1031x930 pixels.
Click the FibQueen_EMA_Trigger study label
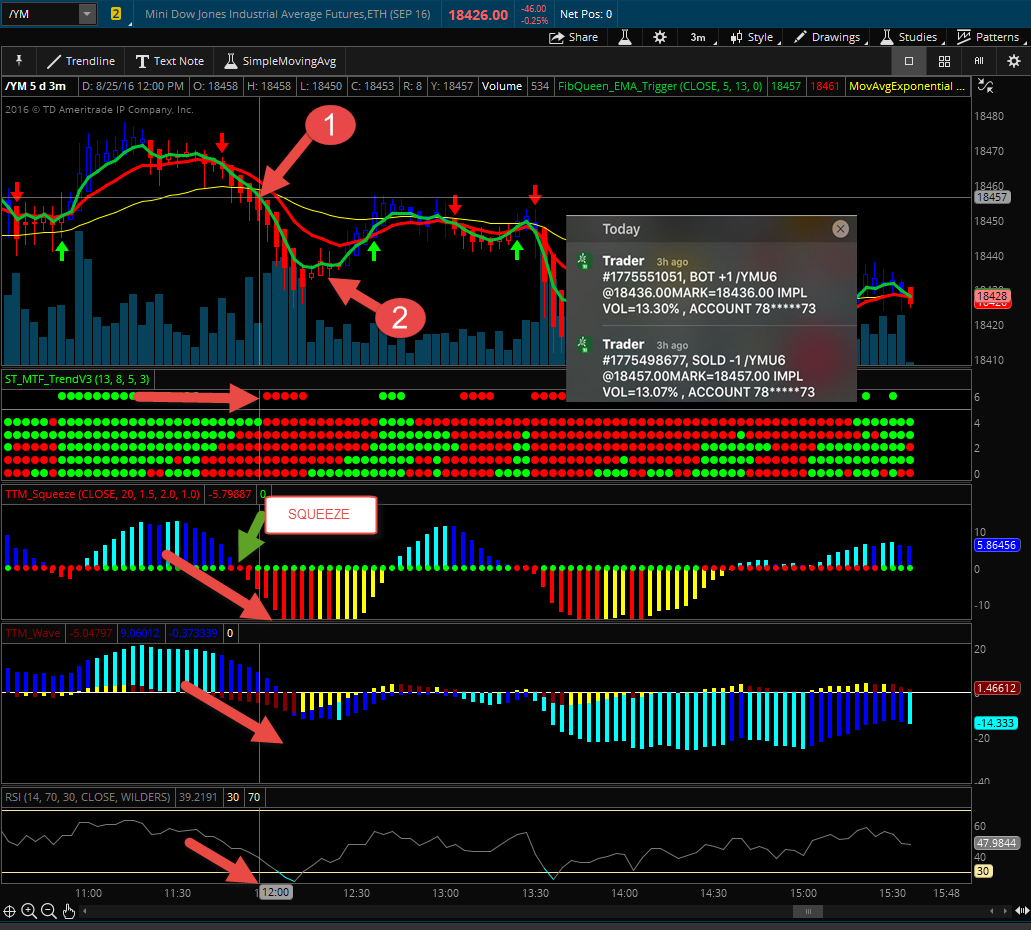pyautogui.click(x=659, y=86)
